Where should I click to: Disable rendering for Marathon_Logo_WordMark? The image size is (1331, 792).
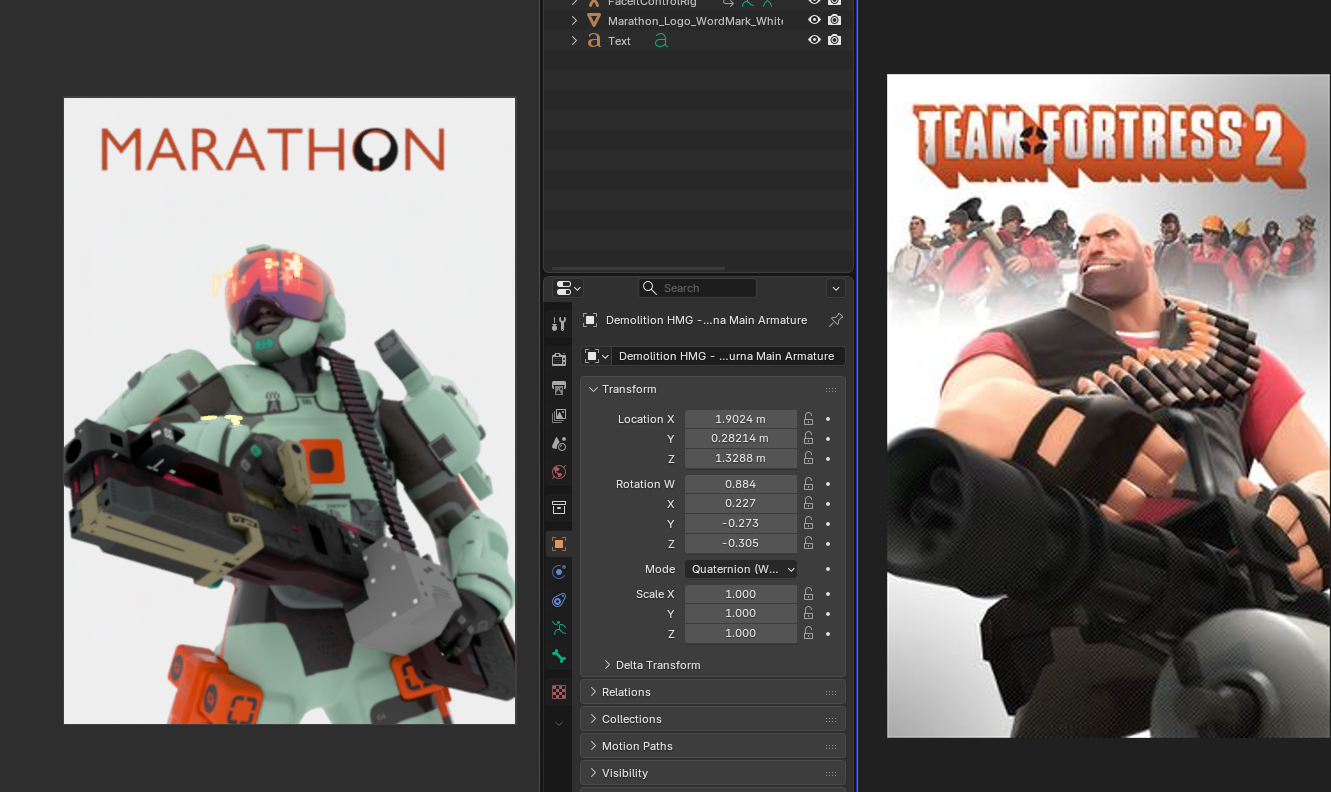834,20
